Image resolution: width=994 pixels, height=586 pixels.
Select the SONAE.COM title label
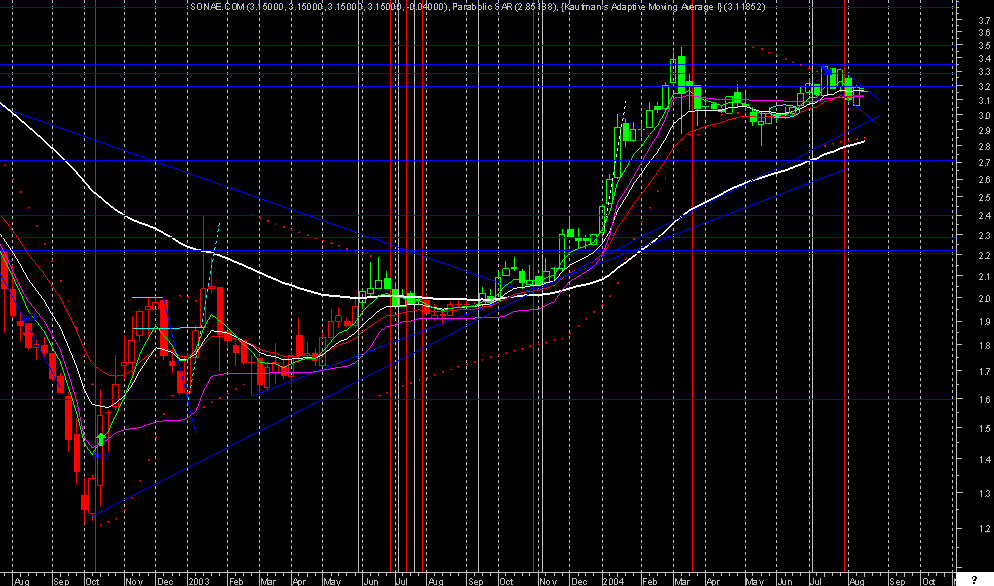pos(210,7)
